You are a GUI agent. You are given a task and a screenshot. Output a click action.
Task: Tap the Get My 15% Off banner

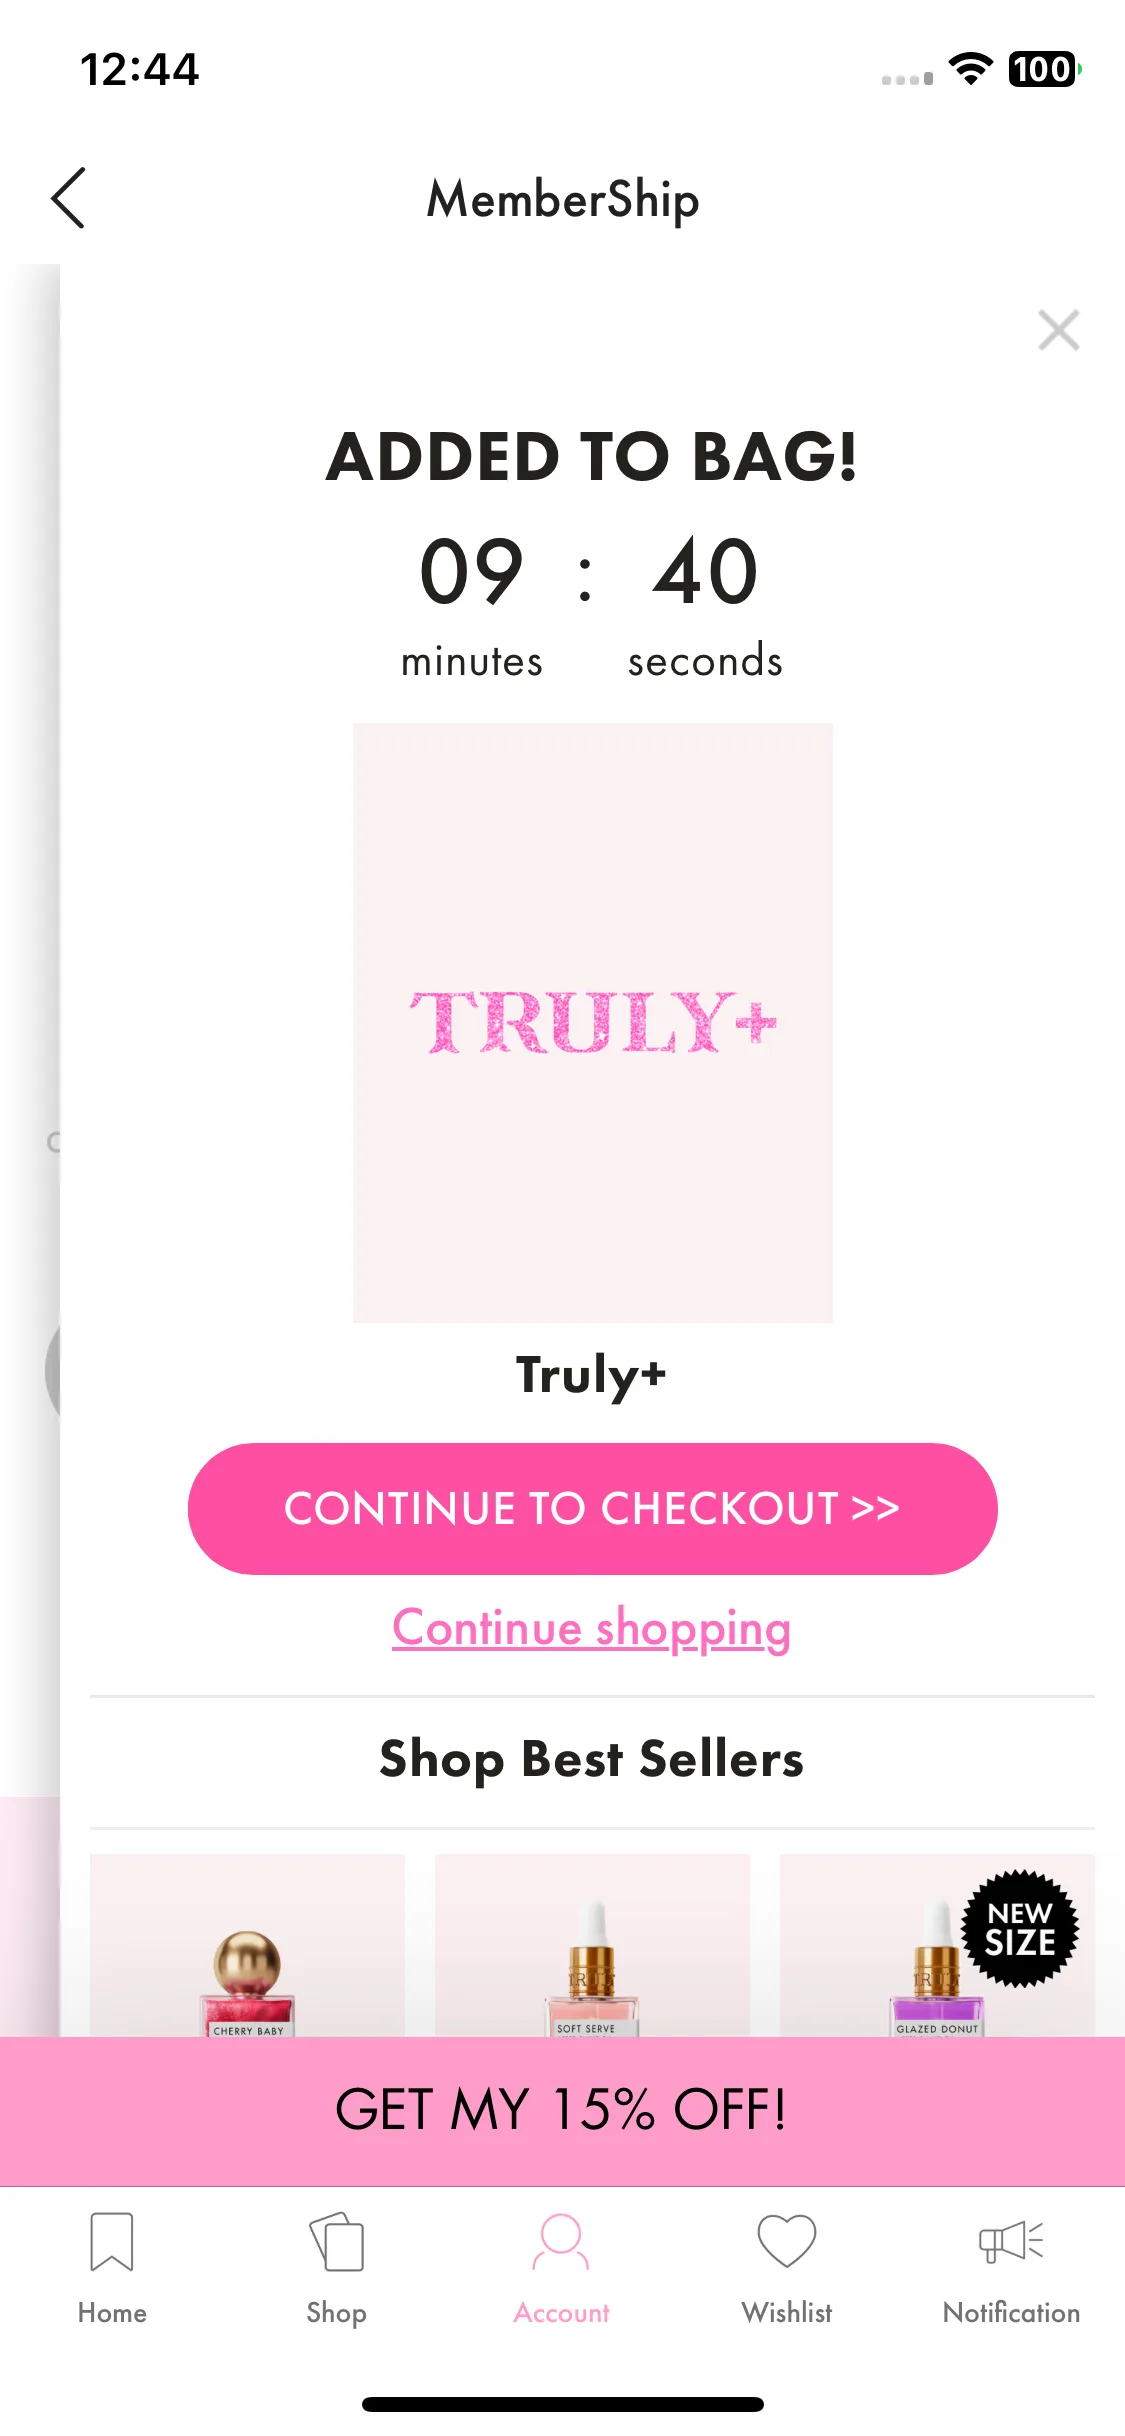click(562, 2110)
